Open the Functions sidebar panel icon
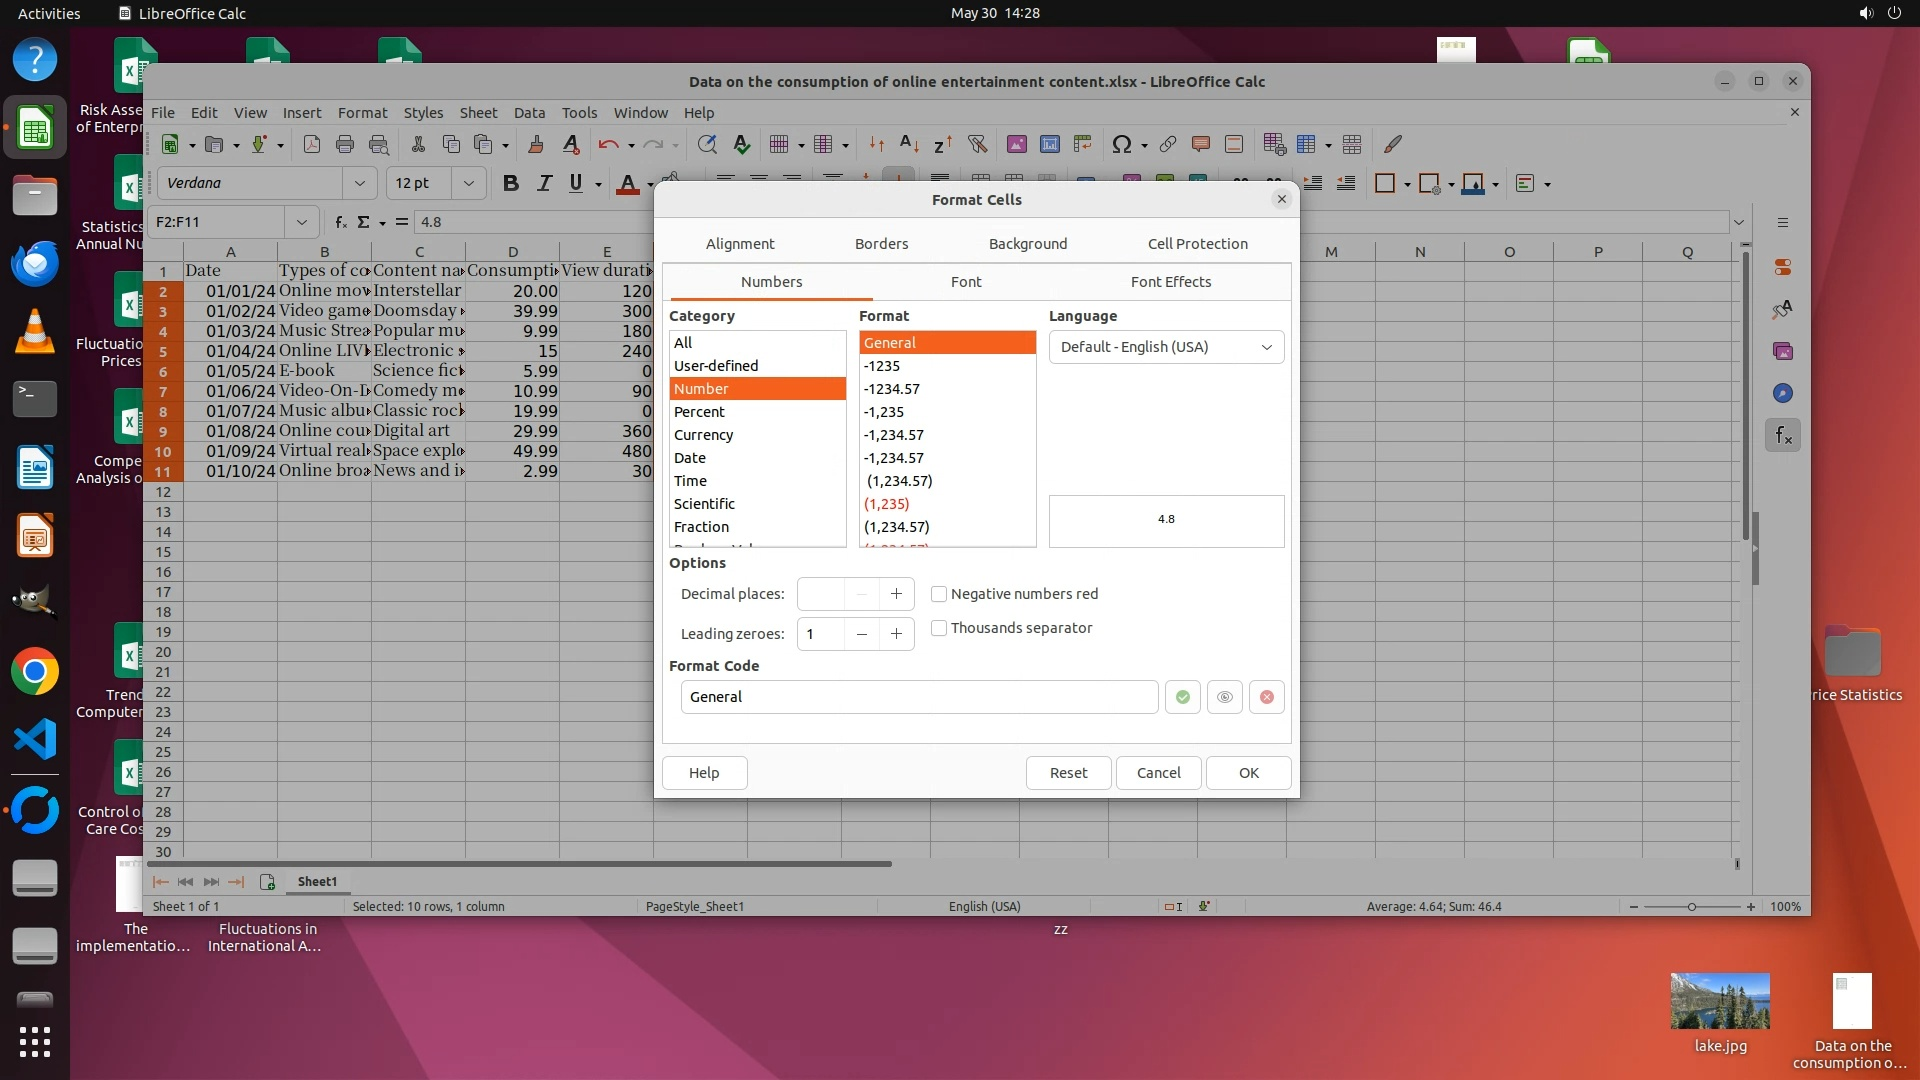The height and width of the screenshot is (1080, 1920). tap(1783, 435)
